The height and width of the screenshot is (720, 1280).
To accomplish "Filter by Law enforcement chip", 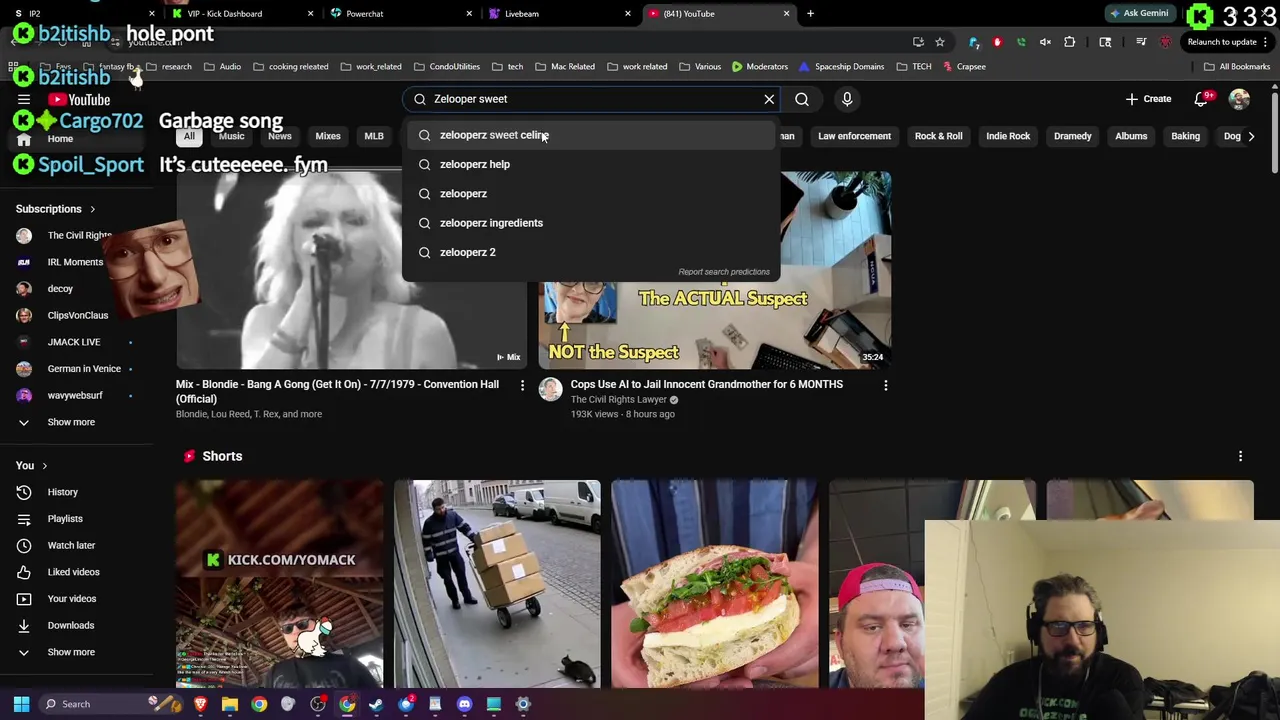I will pos(854,136).
